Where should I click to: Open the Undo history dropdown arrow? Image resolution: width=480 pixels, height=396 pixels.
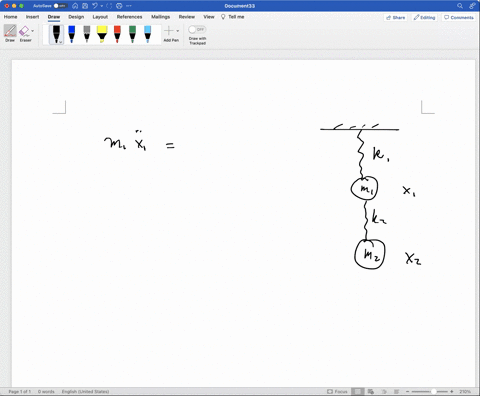coord(102,6)
